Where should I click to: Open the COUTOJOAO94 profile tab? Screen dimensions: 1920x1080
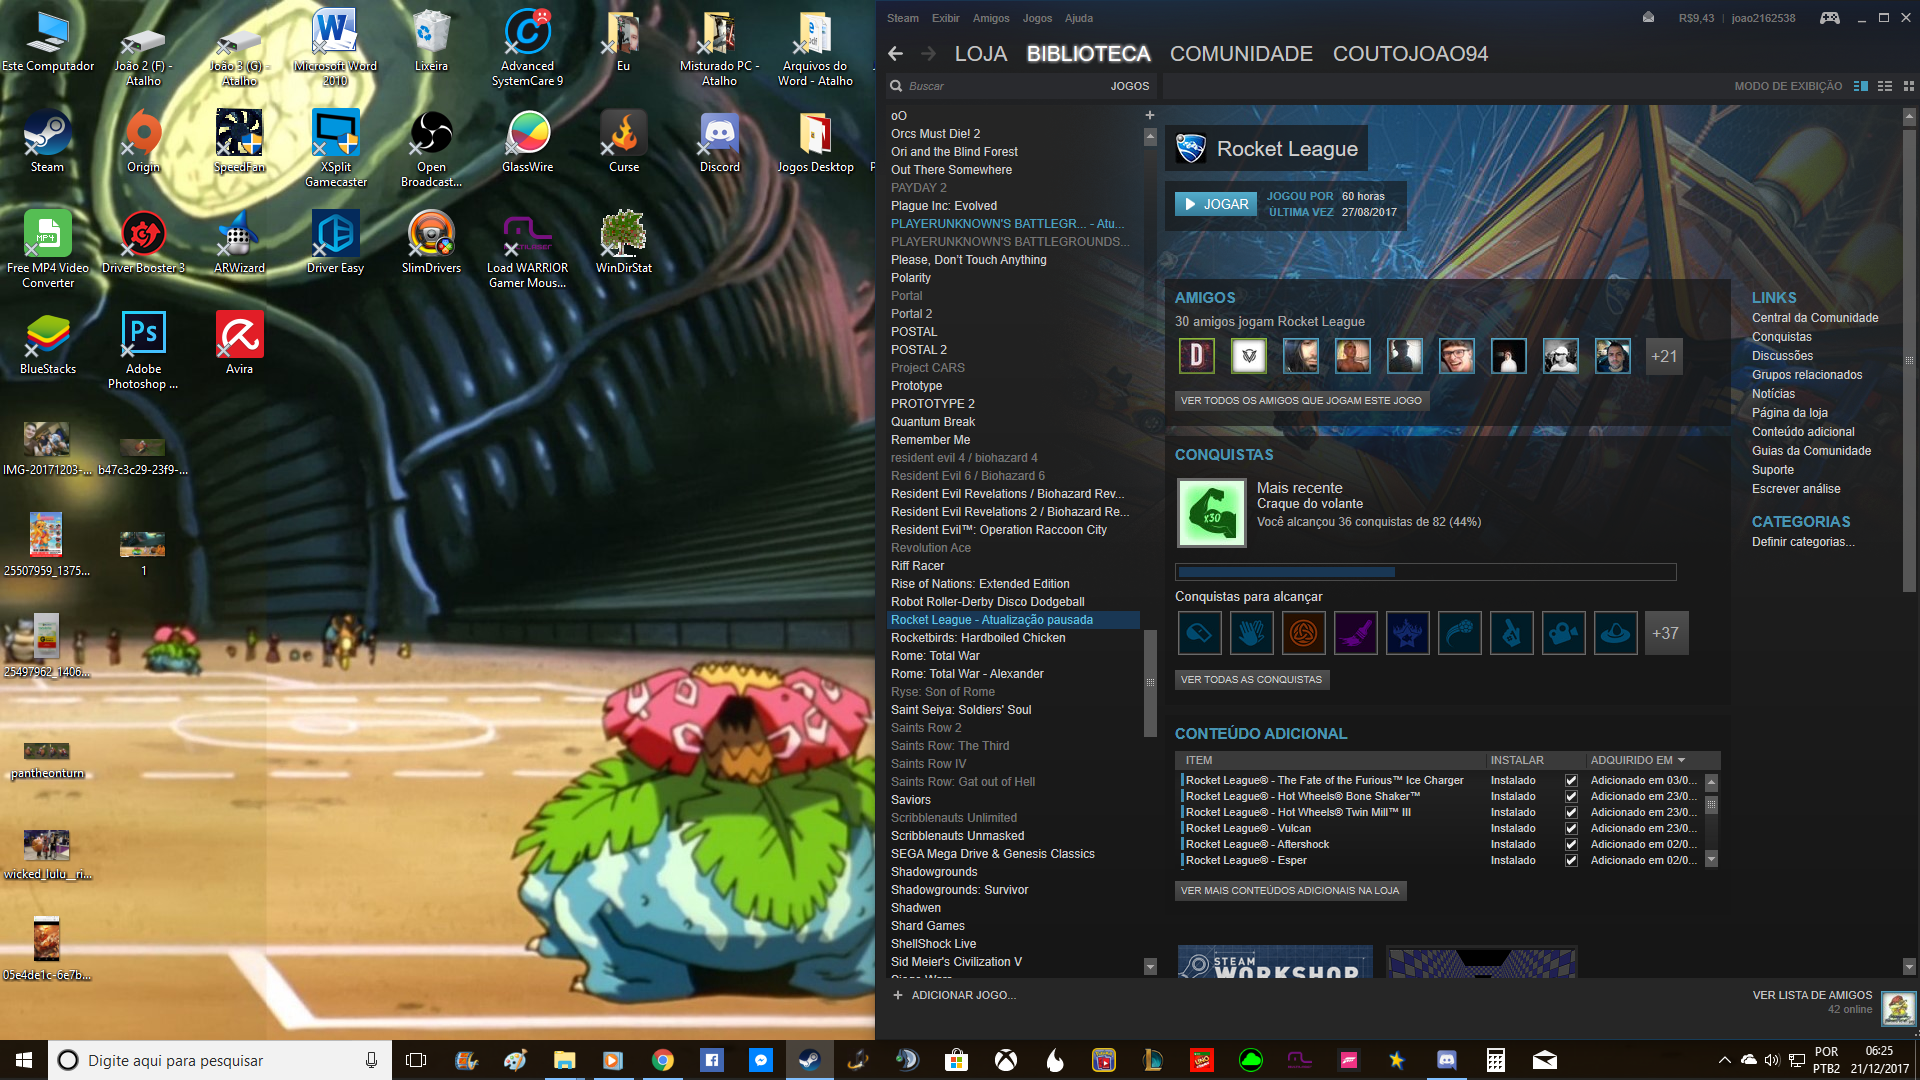[1410, 54]
